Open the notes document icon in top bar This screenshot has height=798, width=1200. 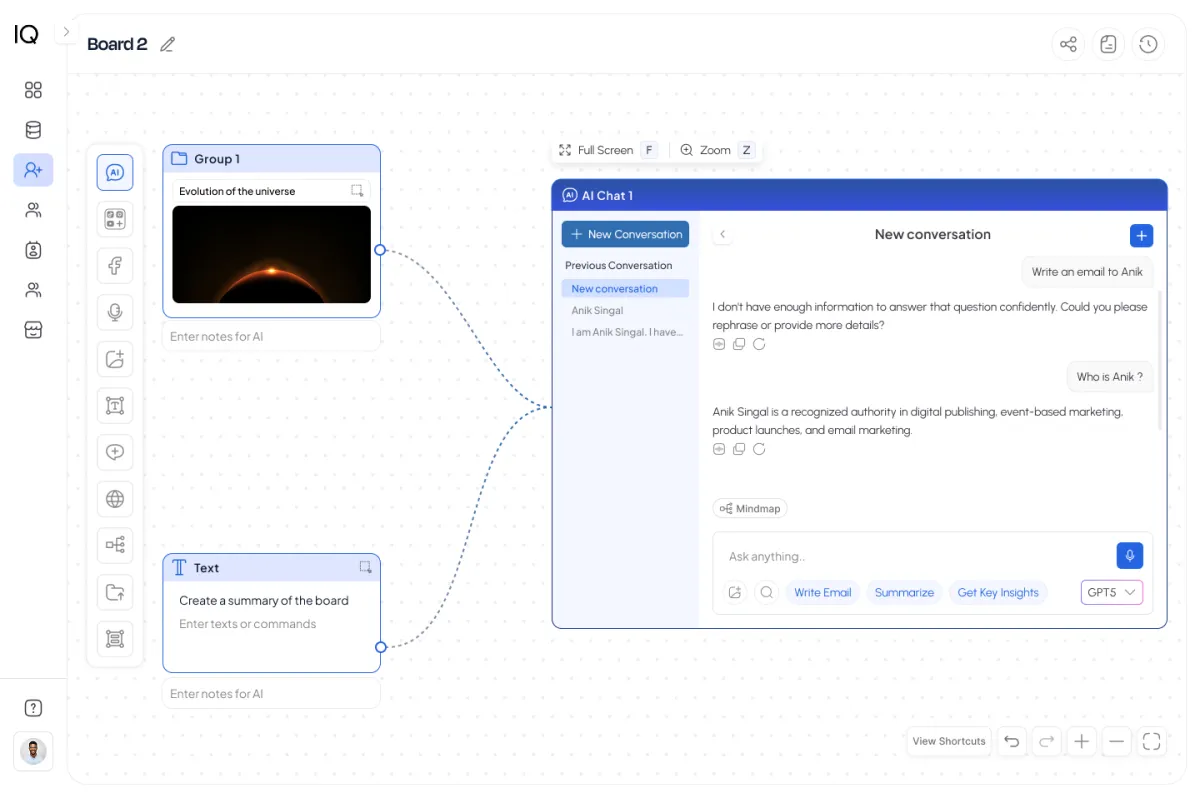click(x=1108, y=44)
